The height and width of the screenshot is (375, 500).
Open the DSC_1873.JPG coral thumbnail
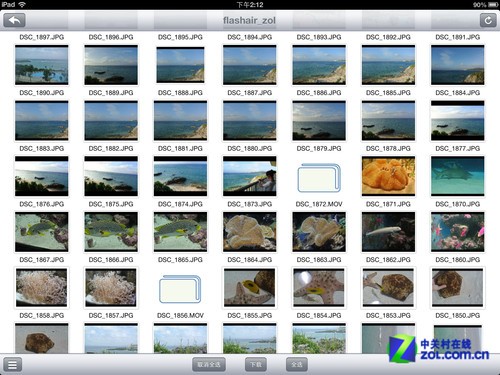pos(250,232)
